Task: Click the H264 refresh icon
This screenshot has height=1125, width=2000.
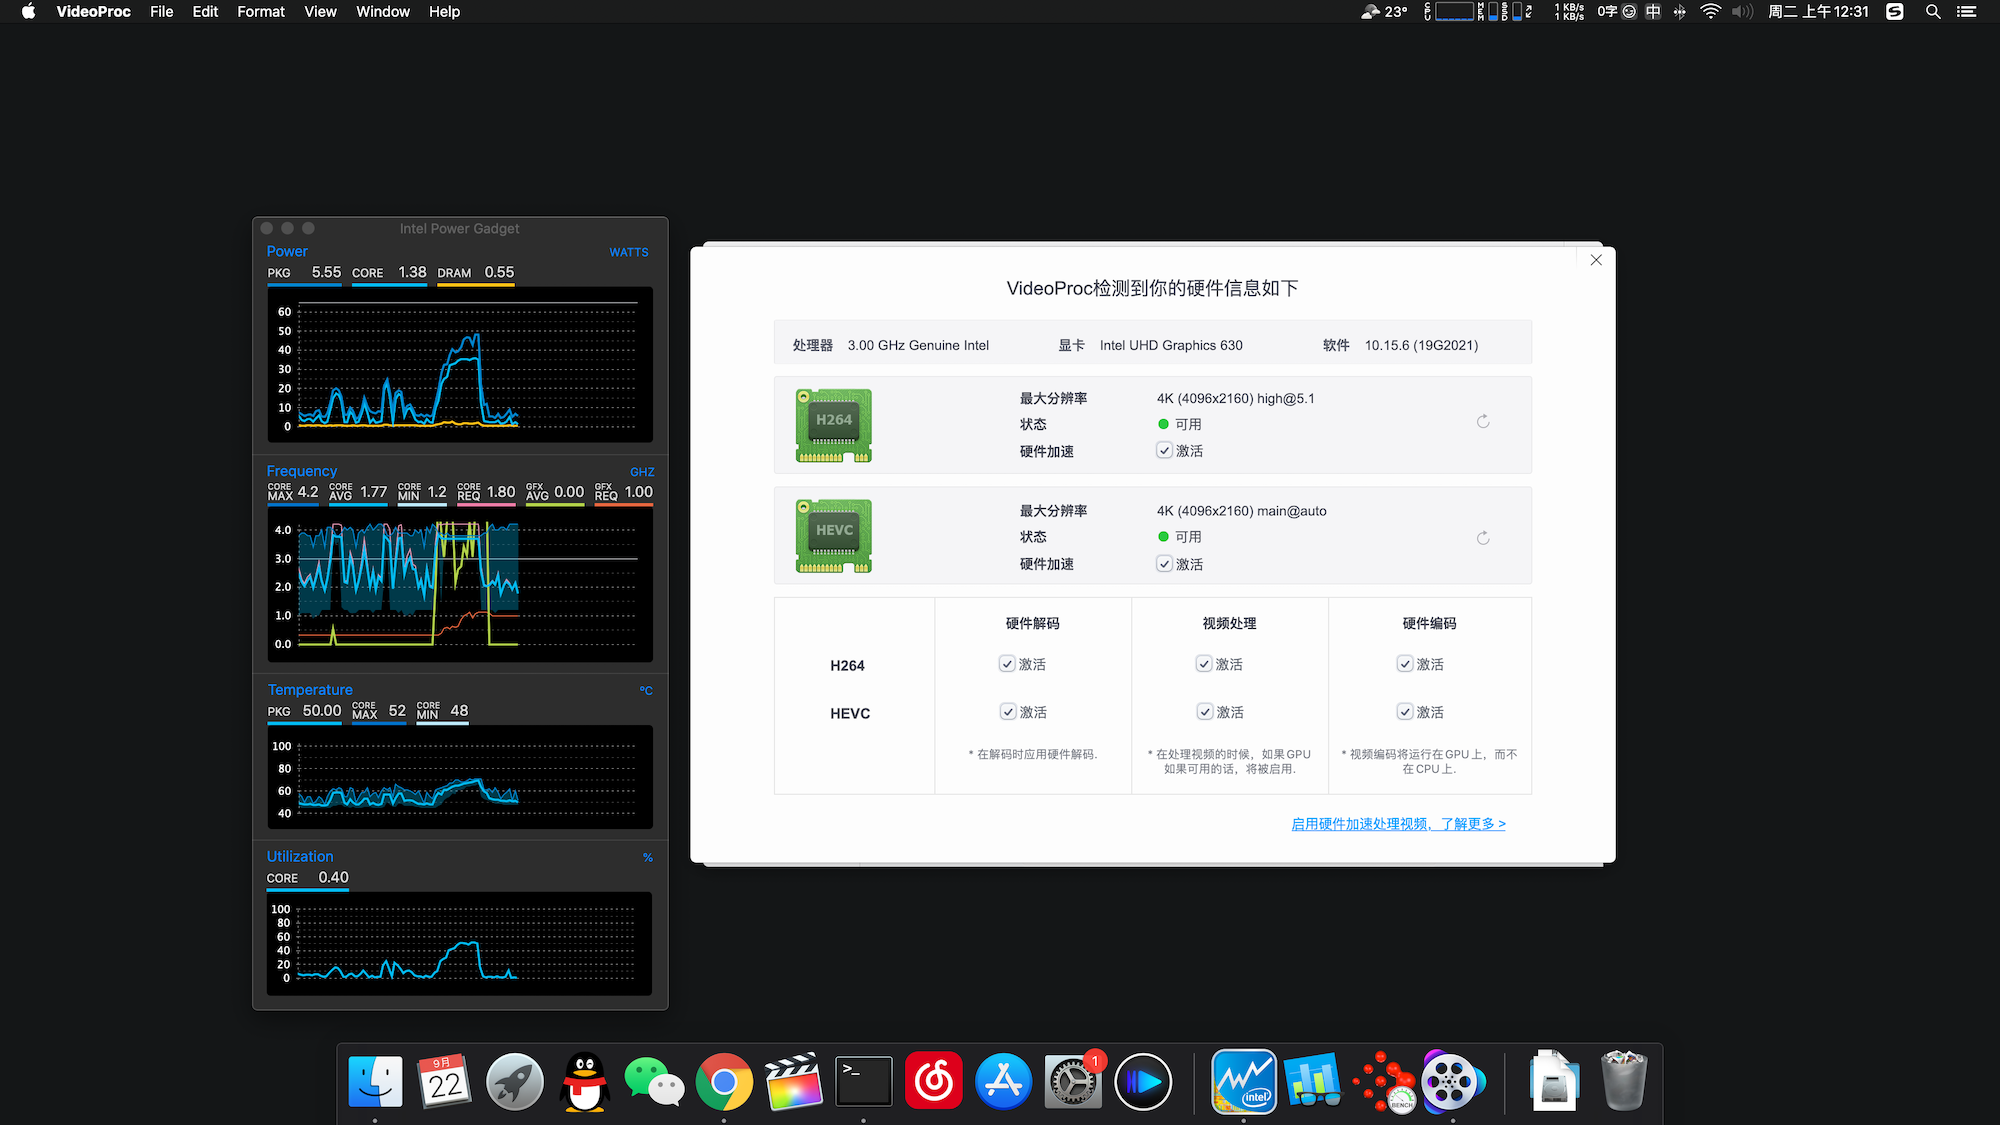Action: (1483, 422)
